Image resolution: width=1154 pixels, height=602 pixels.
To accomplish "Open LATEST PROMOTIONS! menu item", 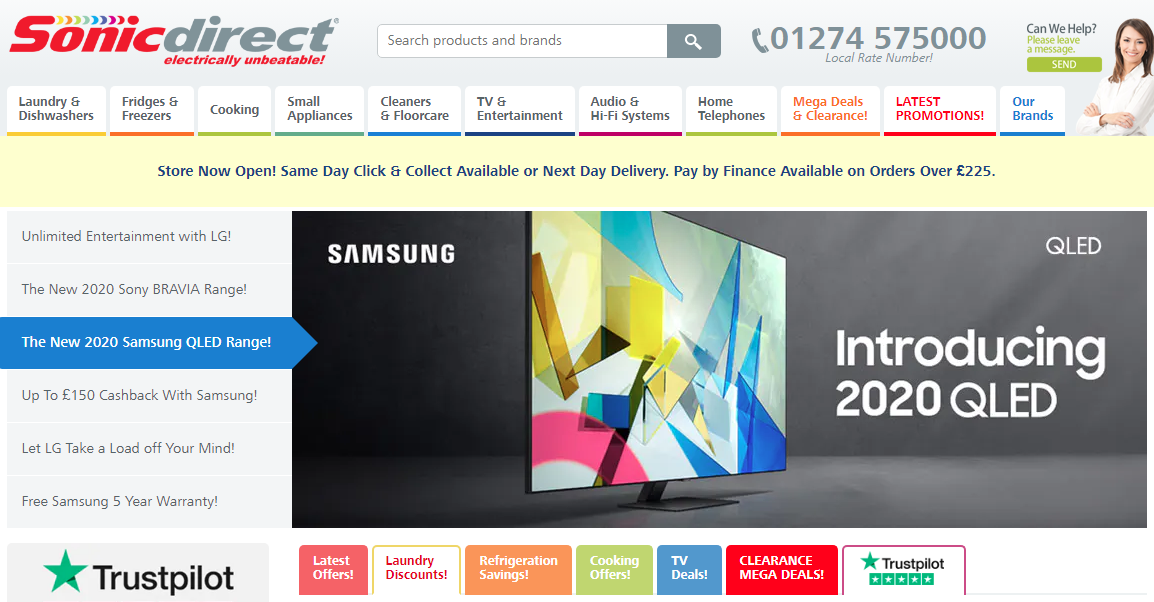I will (x=940, y=110).
